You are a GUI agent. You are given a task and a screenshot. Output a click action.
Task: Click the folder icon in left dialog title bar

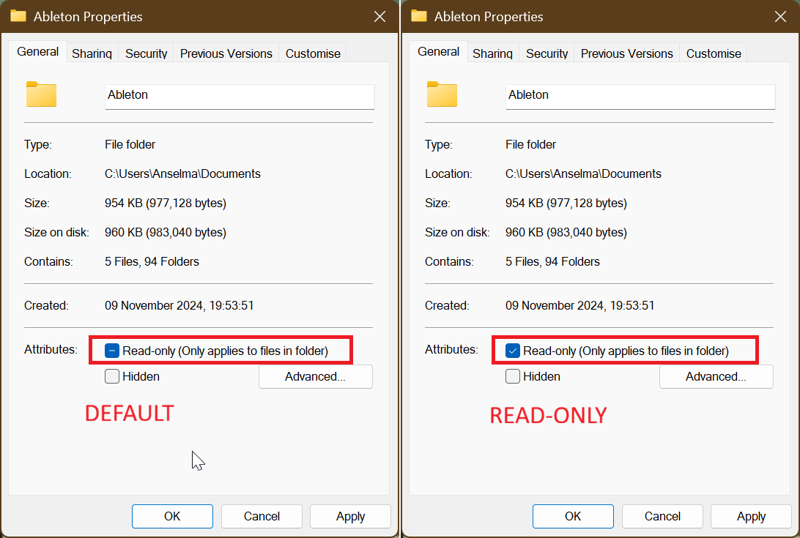click(18, 16)
